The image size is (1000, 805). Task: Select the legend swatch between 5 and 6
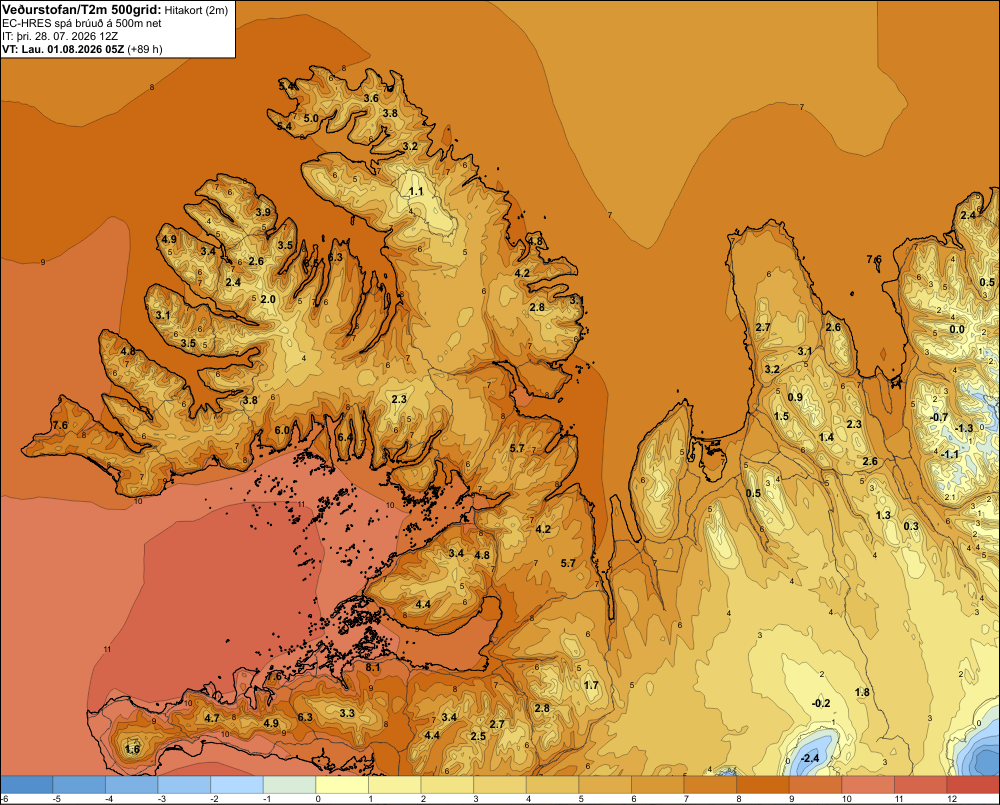pos(605,784)
